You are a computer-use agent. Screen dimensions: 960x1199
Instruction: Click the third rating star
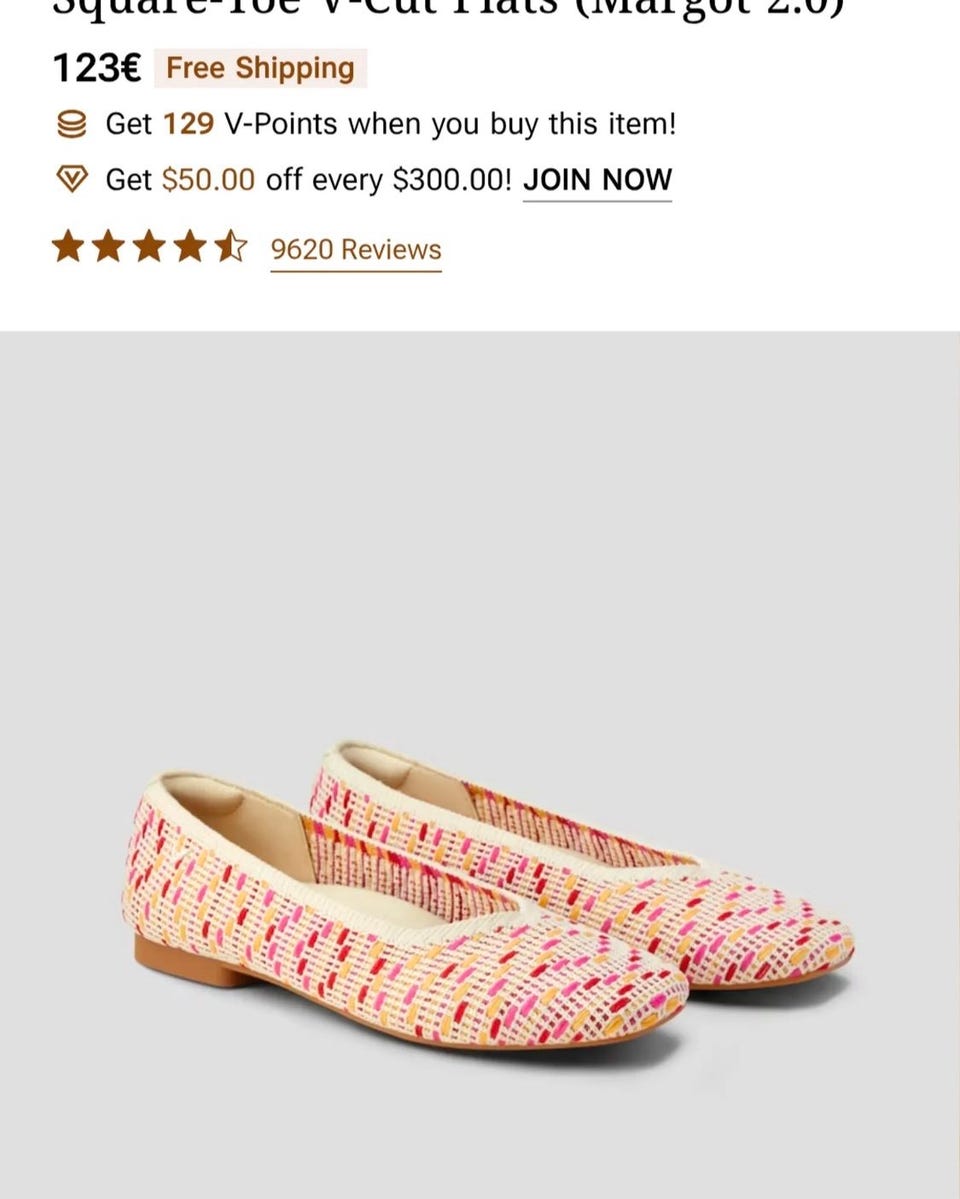click(148, 246)
